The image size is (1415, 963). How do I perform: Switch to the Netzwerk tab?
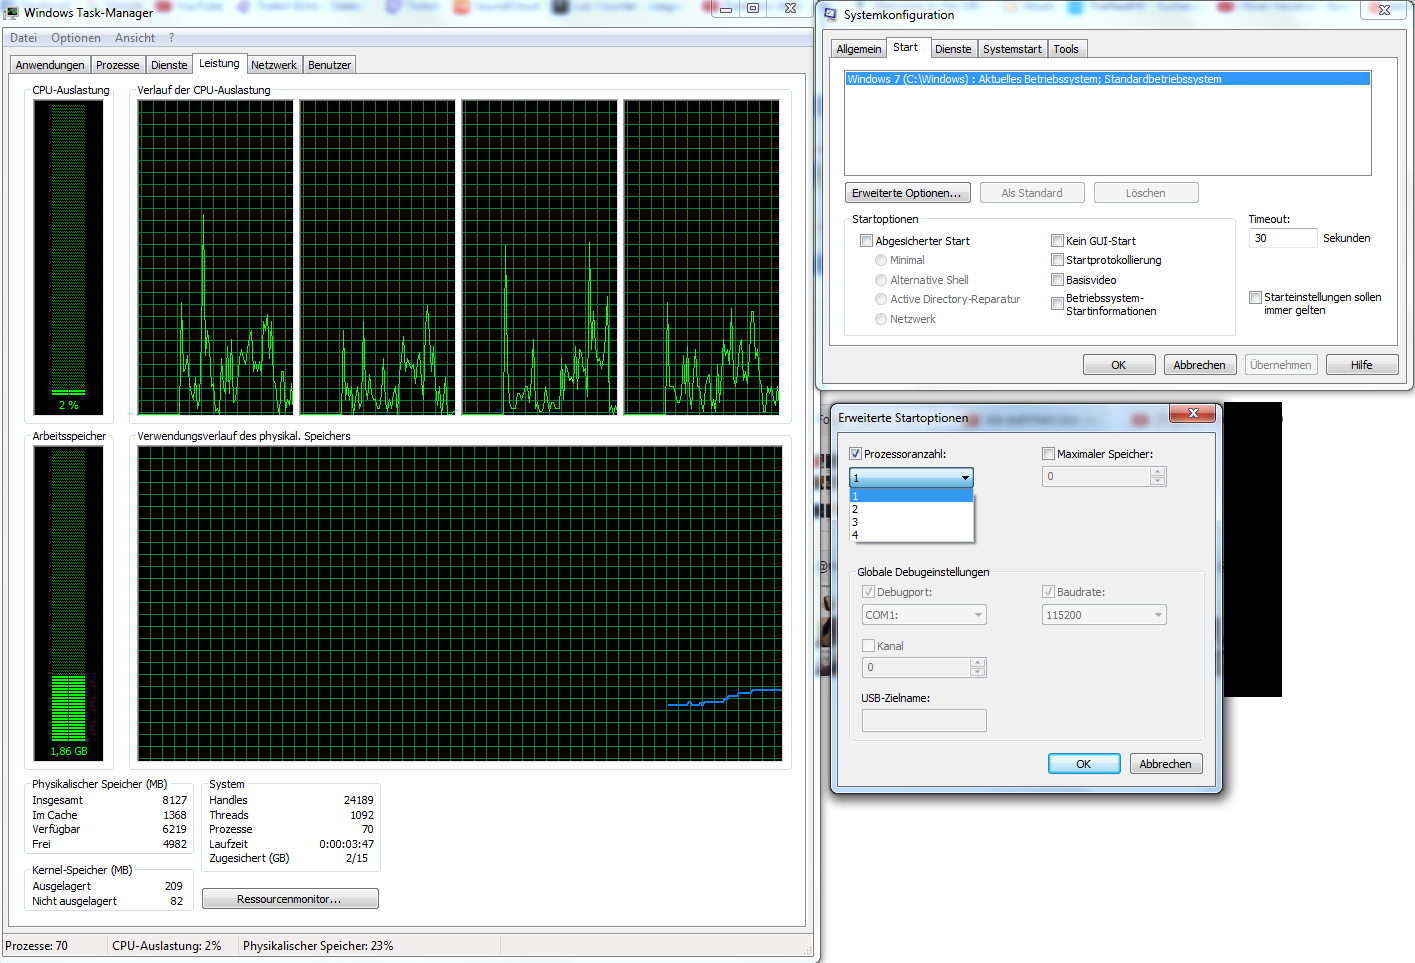pos(274,65)
